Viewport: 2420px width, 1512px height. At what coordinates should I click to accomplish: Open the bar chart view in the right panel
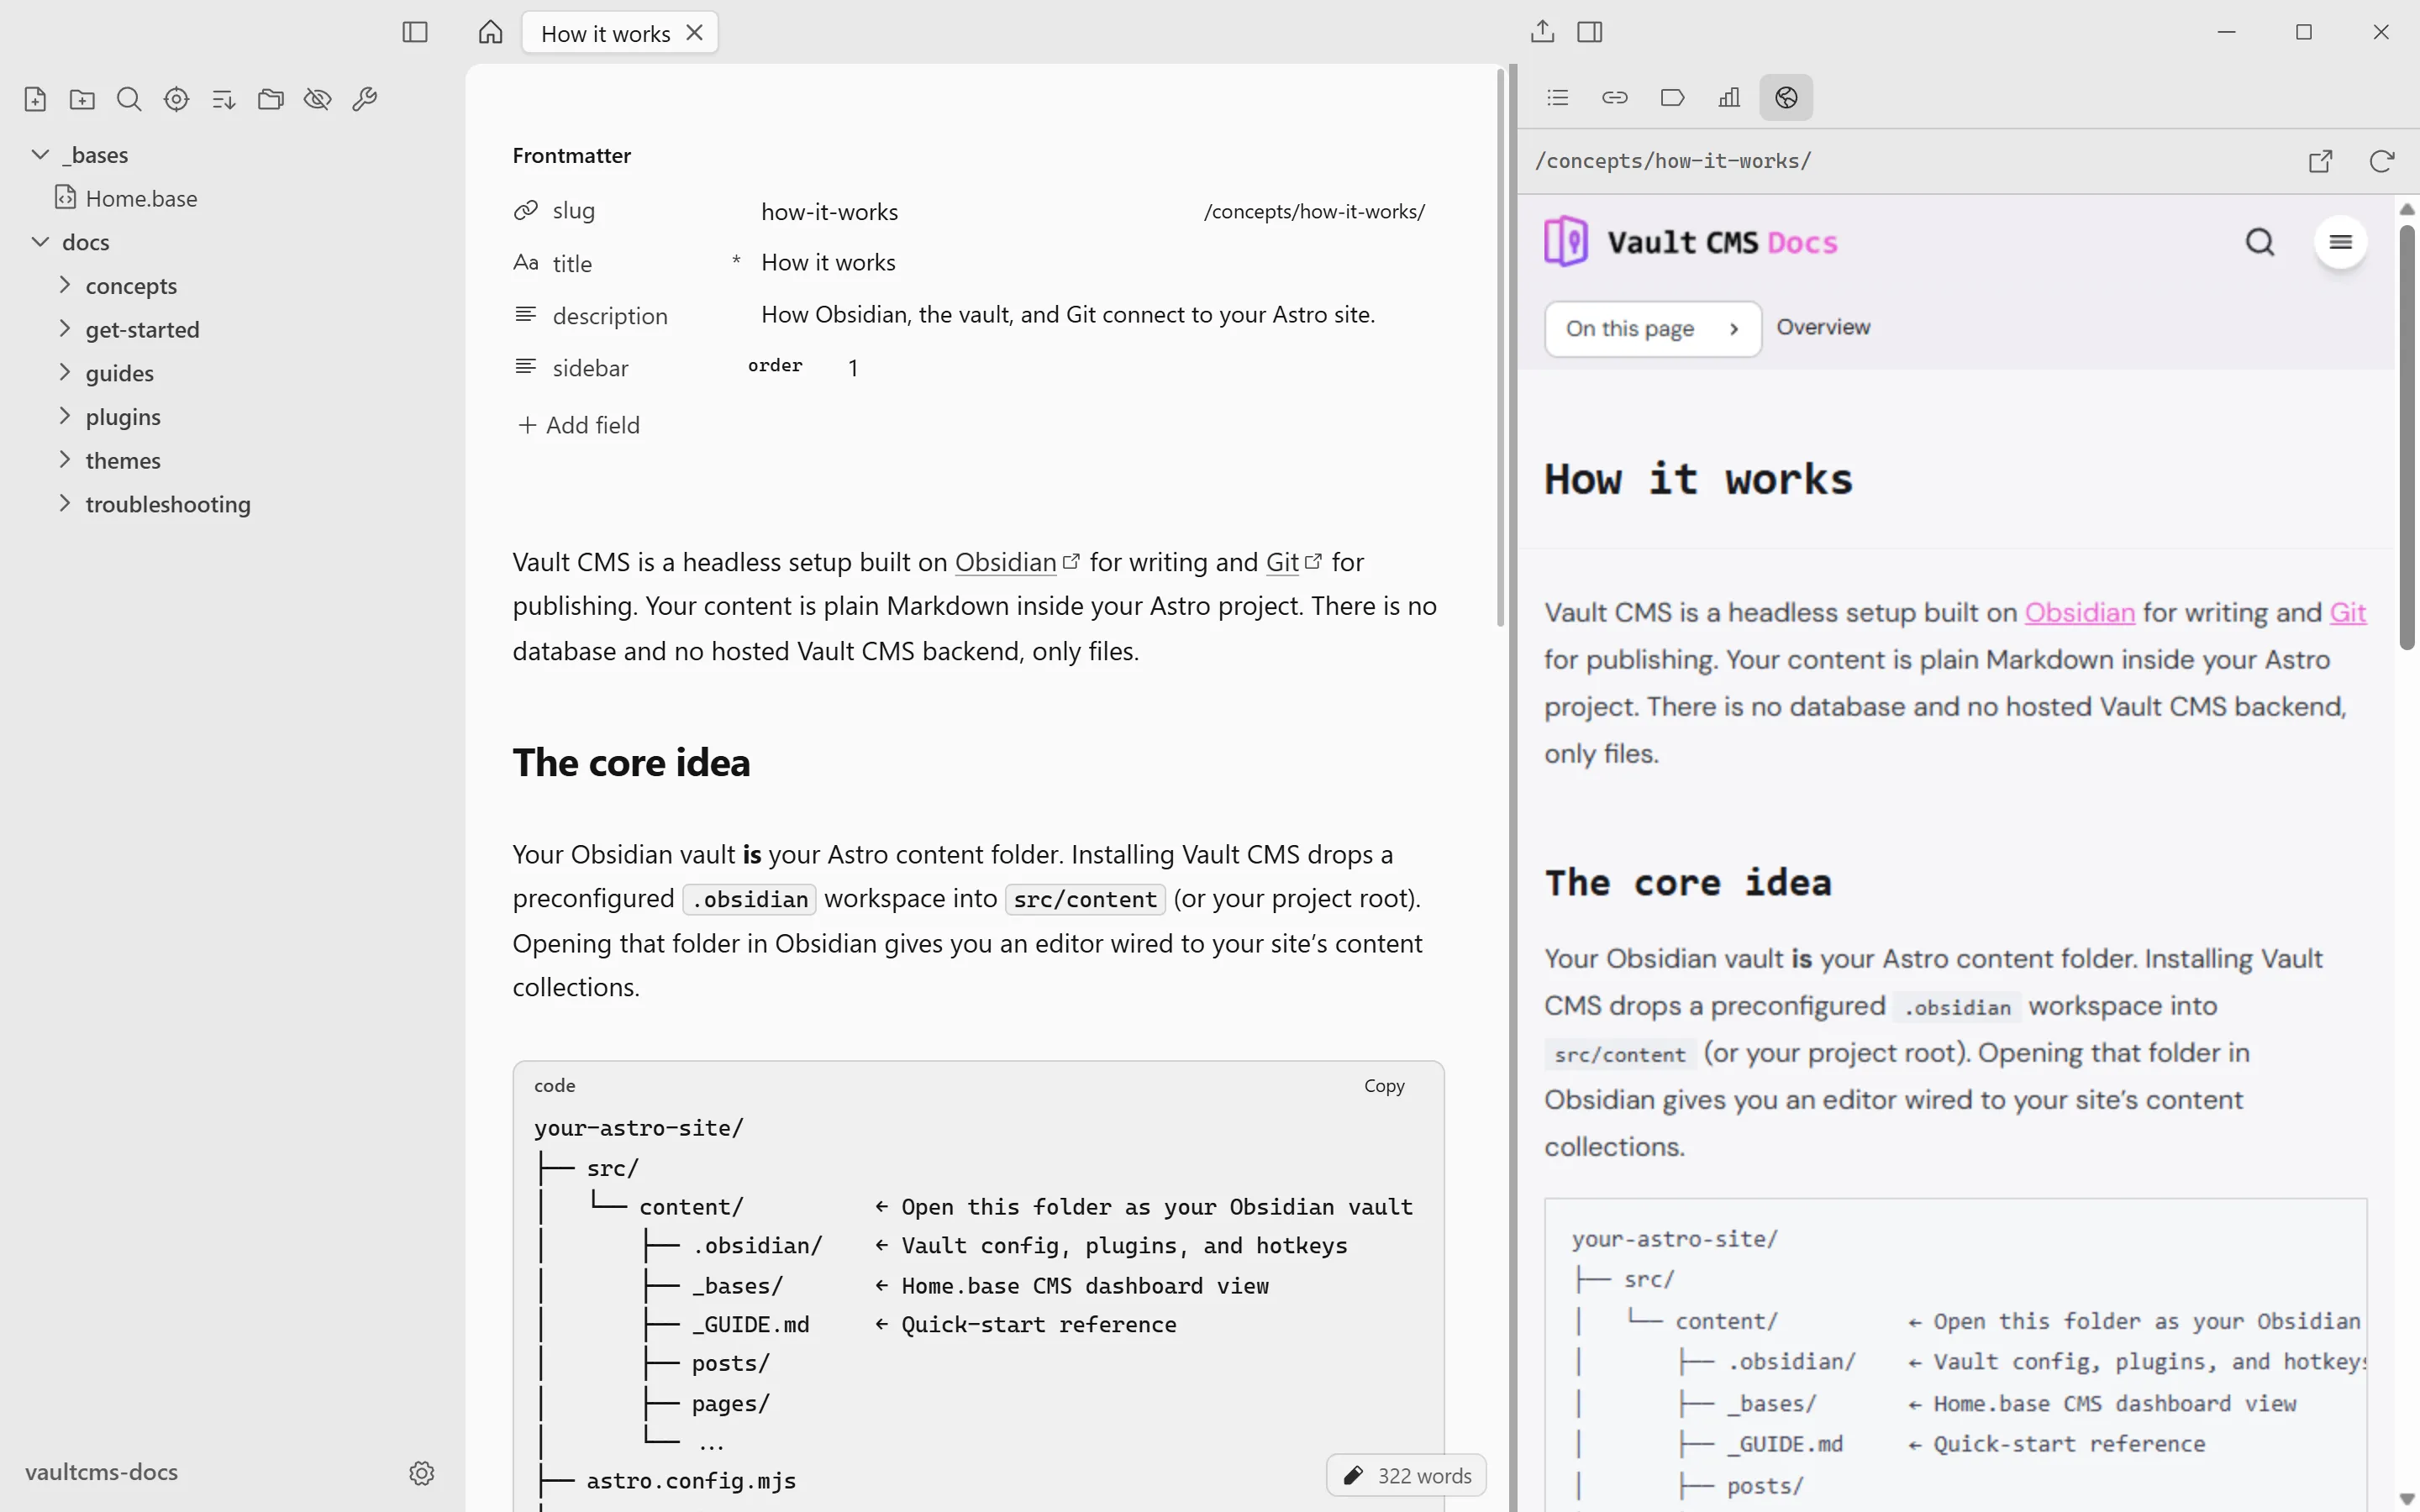tap(1729, 97)
